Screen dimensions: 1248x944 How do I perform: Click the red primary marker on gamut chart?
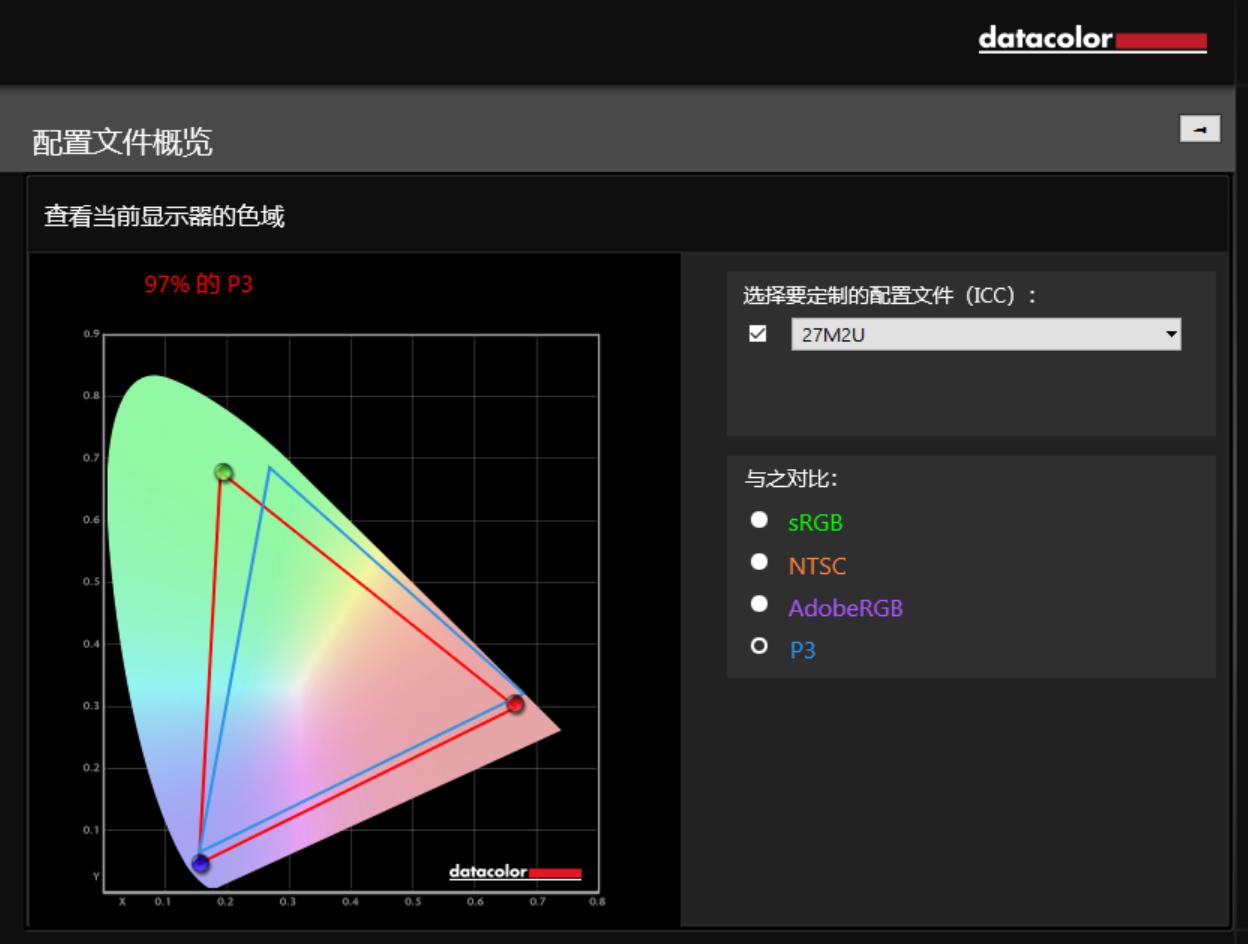pos(515,704)
